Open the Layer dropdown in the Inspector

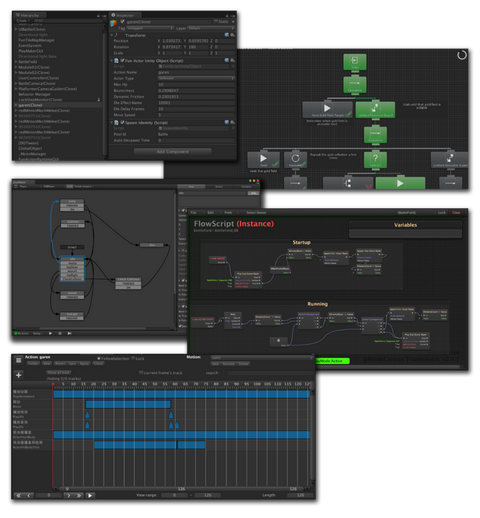pyautogui.click(x=211, y=28)
